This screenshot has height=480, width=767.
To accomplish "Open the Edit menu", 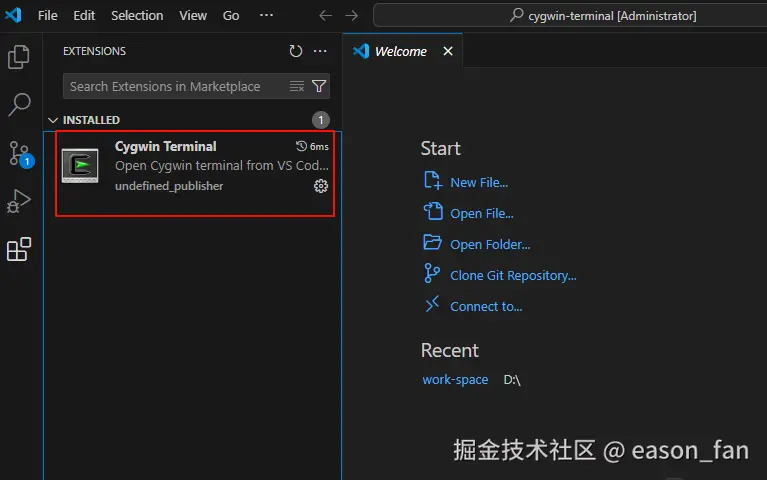I will 84,16.
